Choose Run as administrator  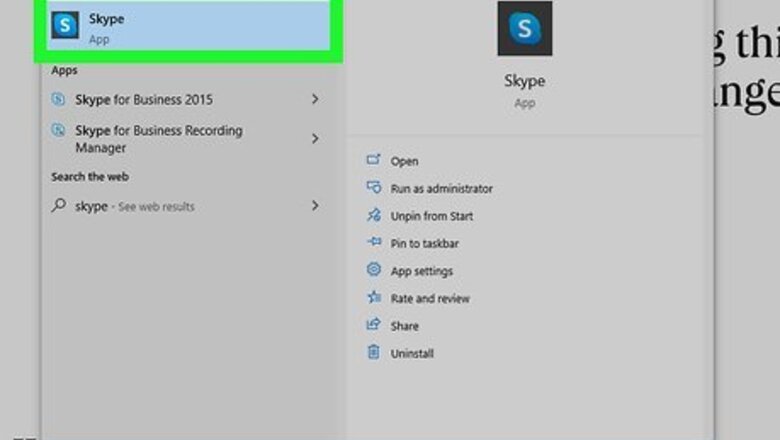tap(441, 188)
